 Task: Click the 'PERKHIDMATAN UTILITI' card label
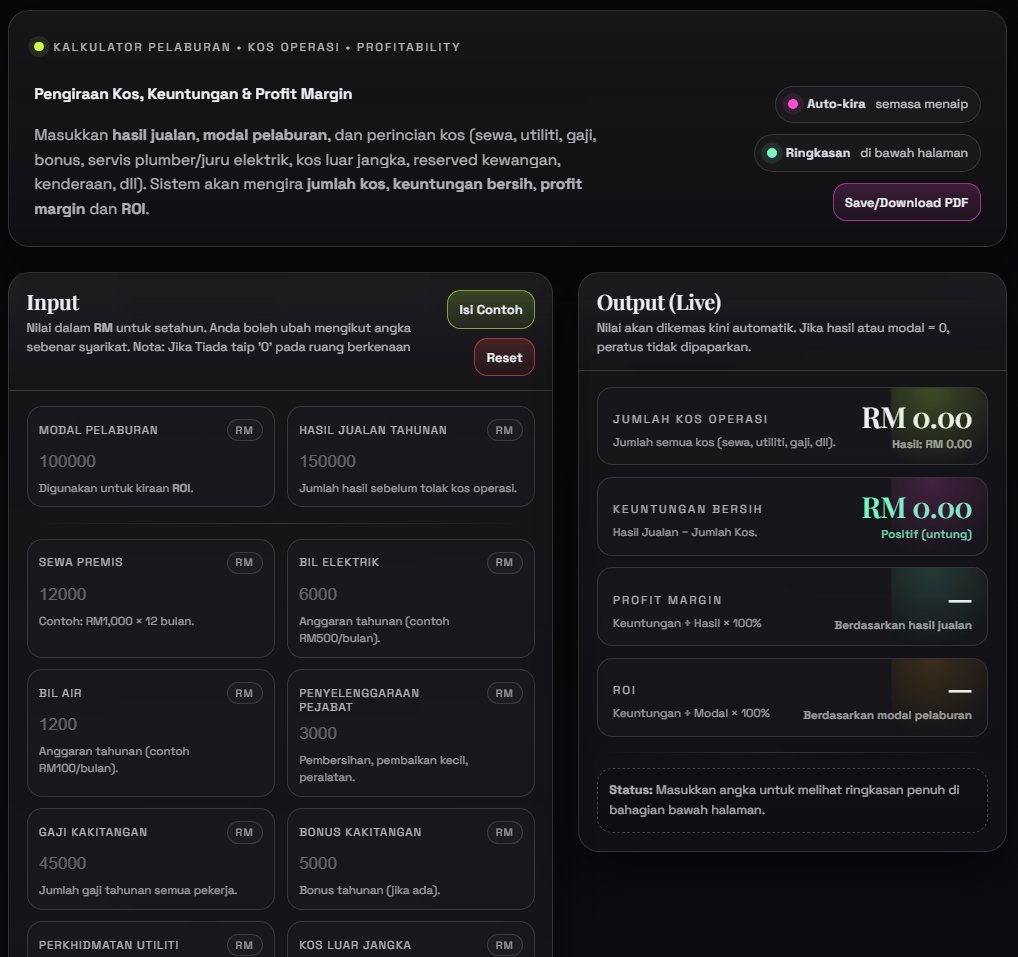(x=108, y=945)
